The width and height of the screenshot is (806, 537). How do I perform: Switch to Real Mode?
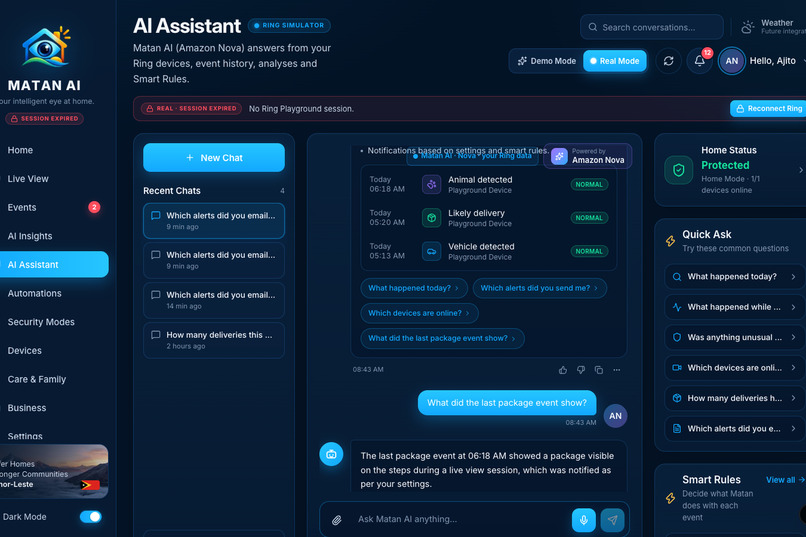pos(614,61)
